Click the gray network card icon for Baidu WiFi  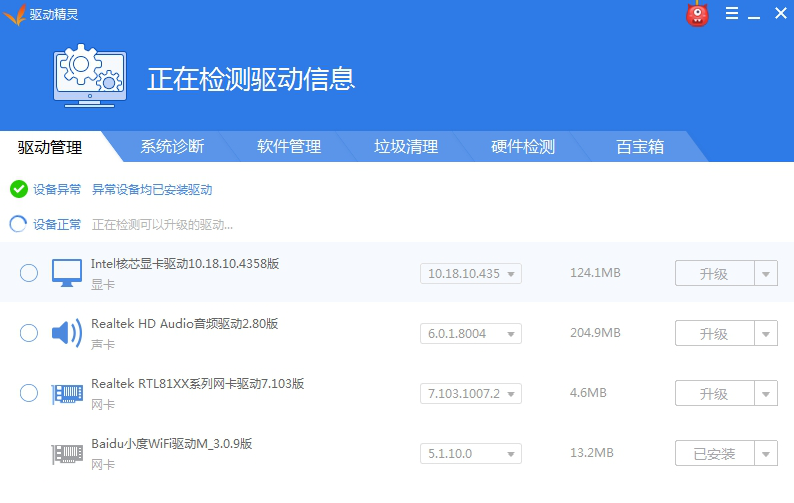(67, 454)
